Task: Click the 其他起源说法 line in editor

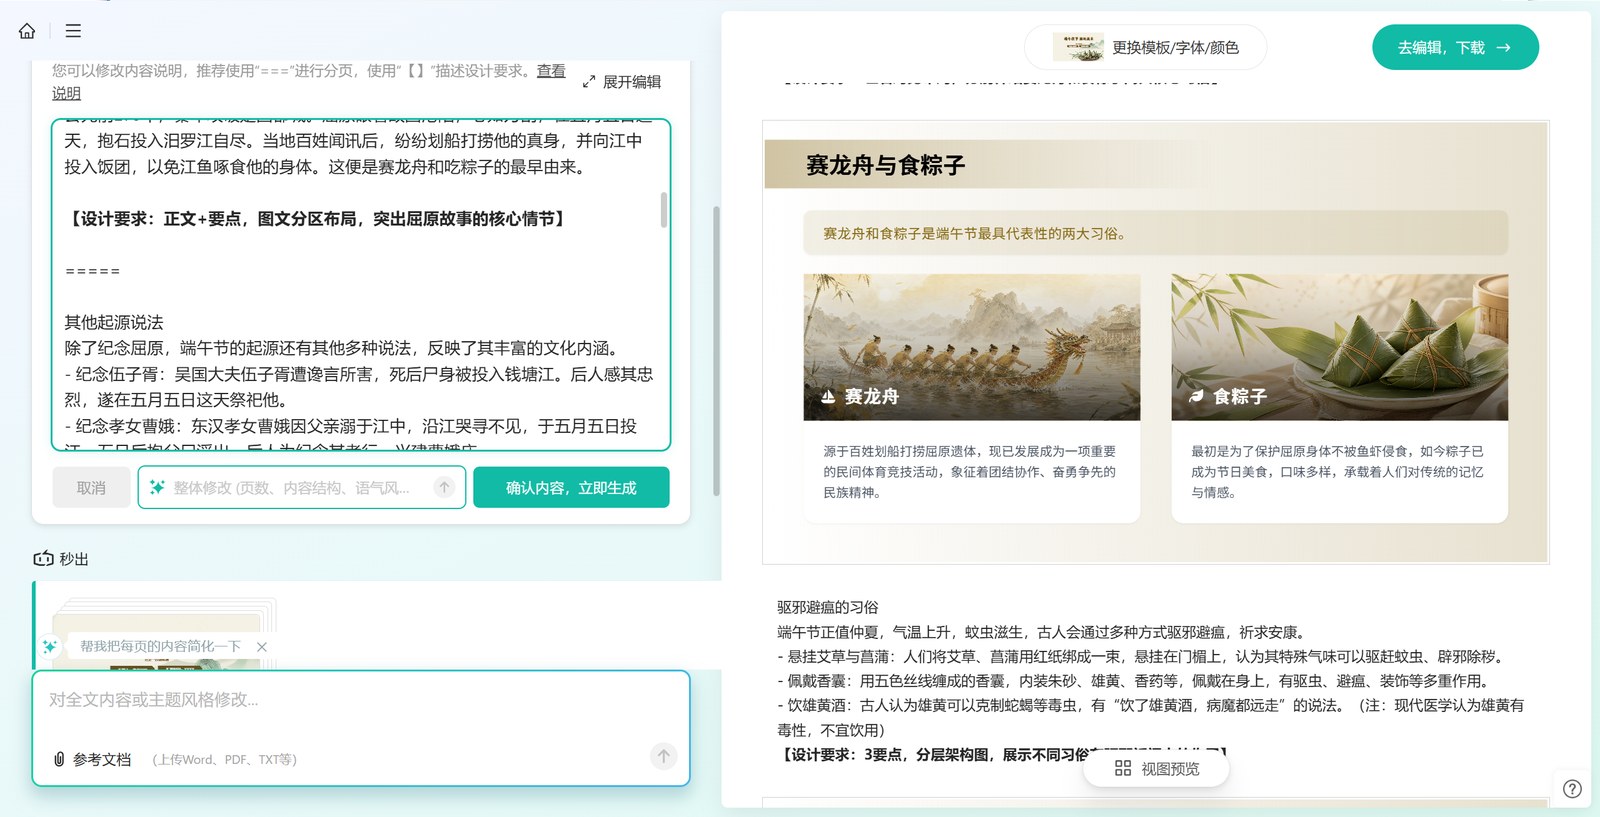Action: click(114, 322)
